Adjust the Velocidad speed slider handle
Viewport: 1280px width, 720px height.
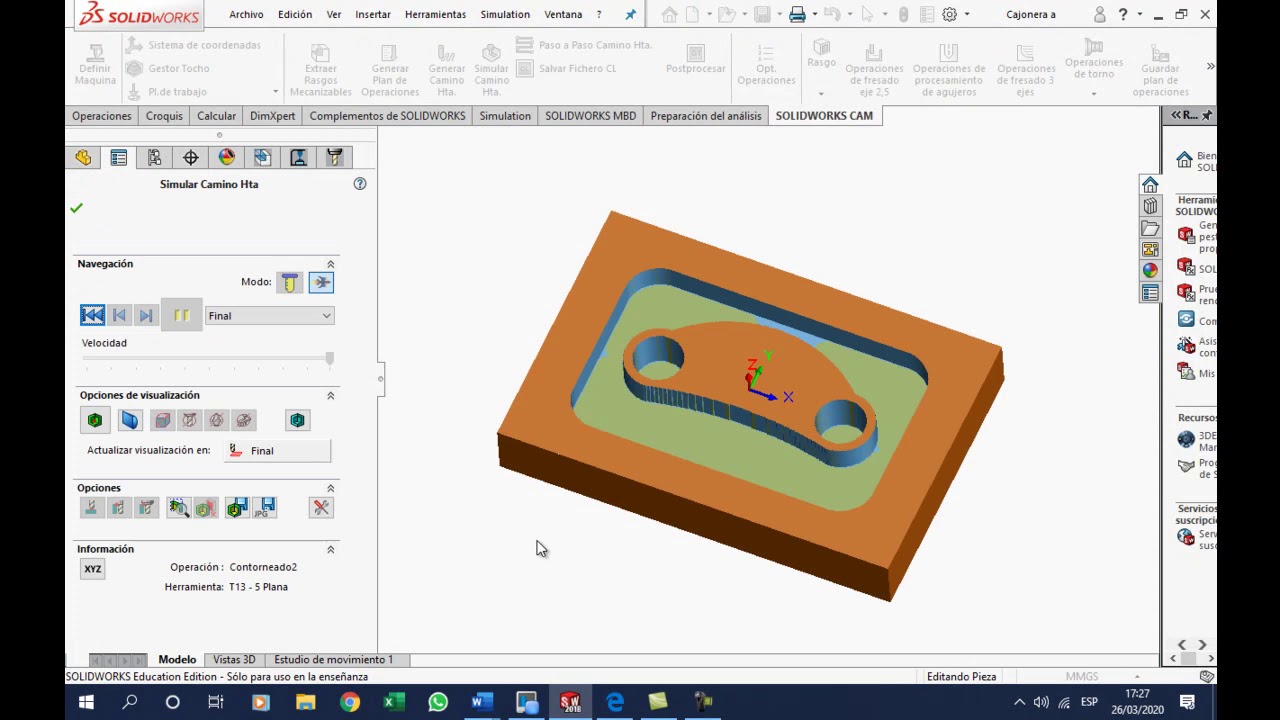(x=330, y=358)
